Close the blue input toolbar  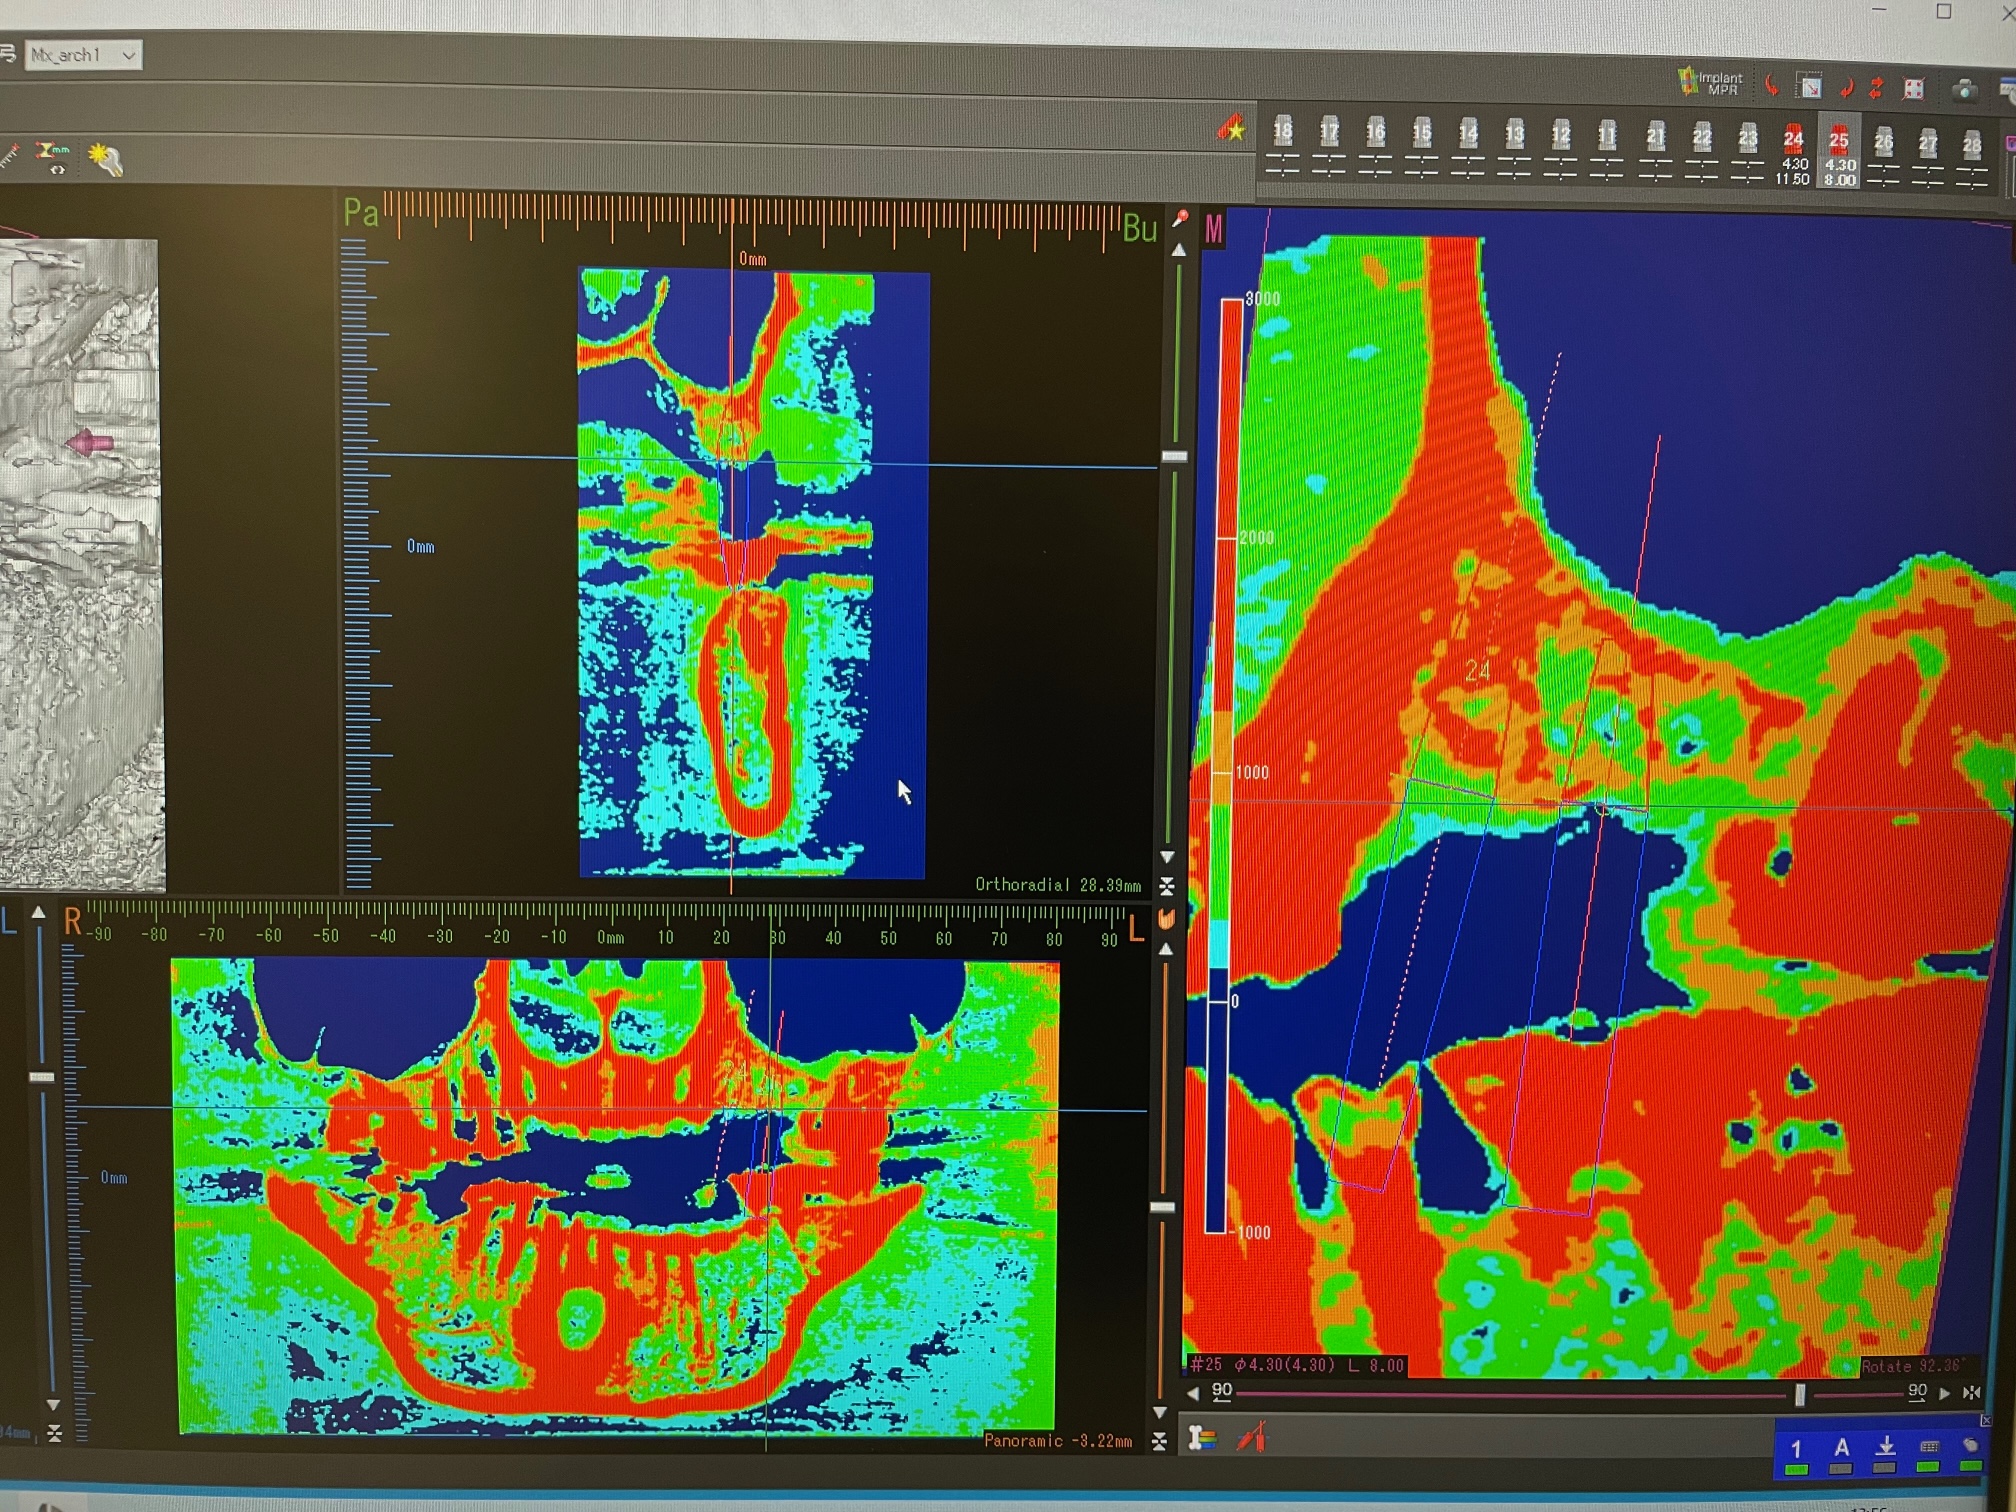pyautogui.click(x=1985, y=1420)
